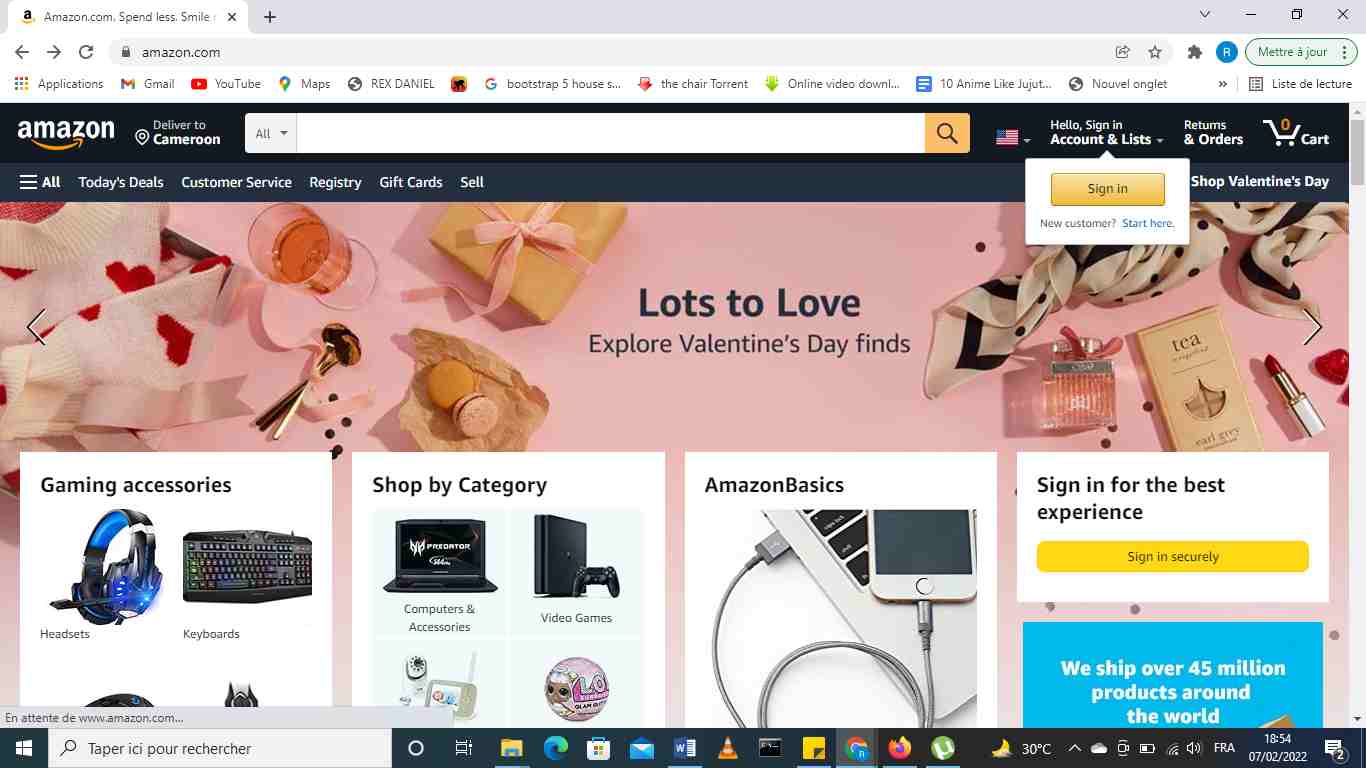Click the Amazon logo
Viewport: 1366px width, 768px height.
pos(66,133)
